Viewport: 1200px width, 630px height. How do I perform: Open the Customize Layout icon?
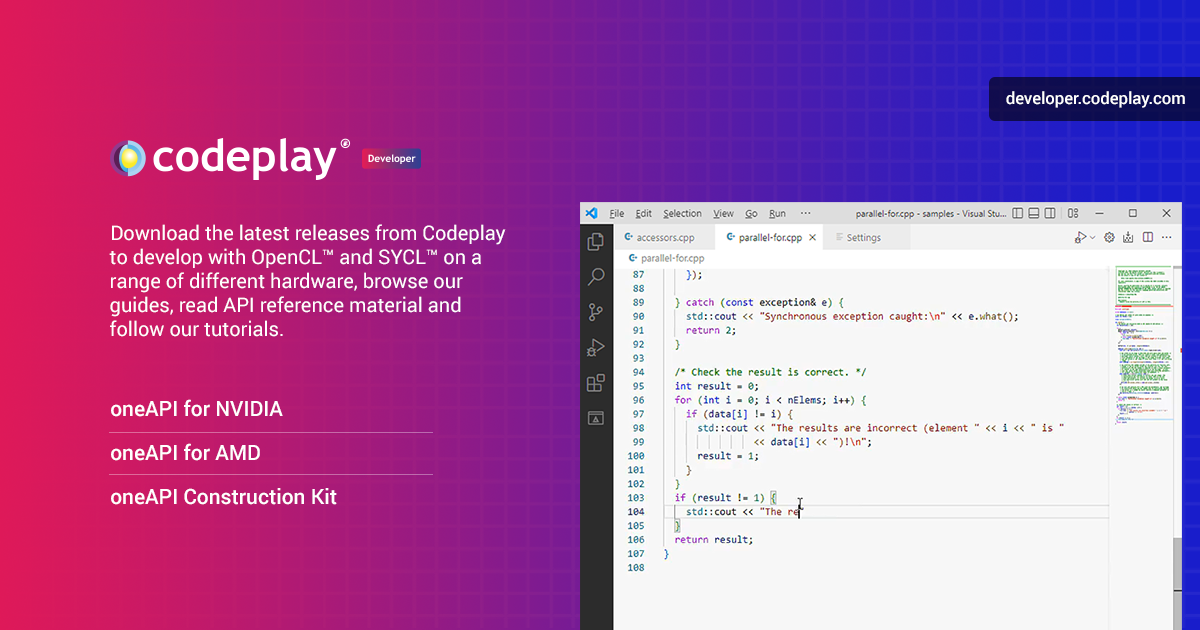click(x=1073, y=213)
